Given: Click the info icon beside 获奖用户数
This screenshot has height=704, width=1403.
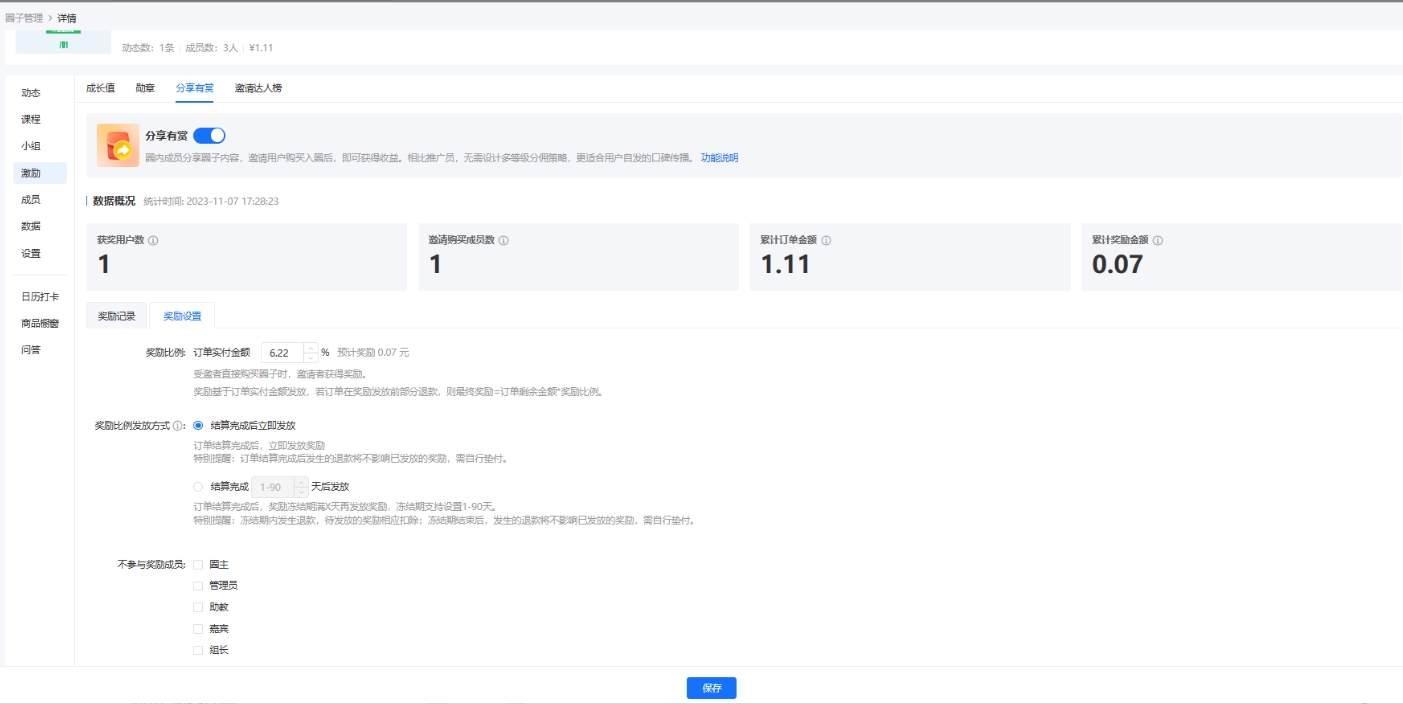Looking at the screenshot, I should [153, 239].
